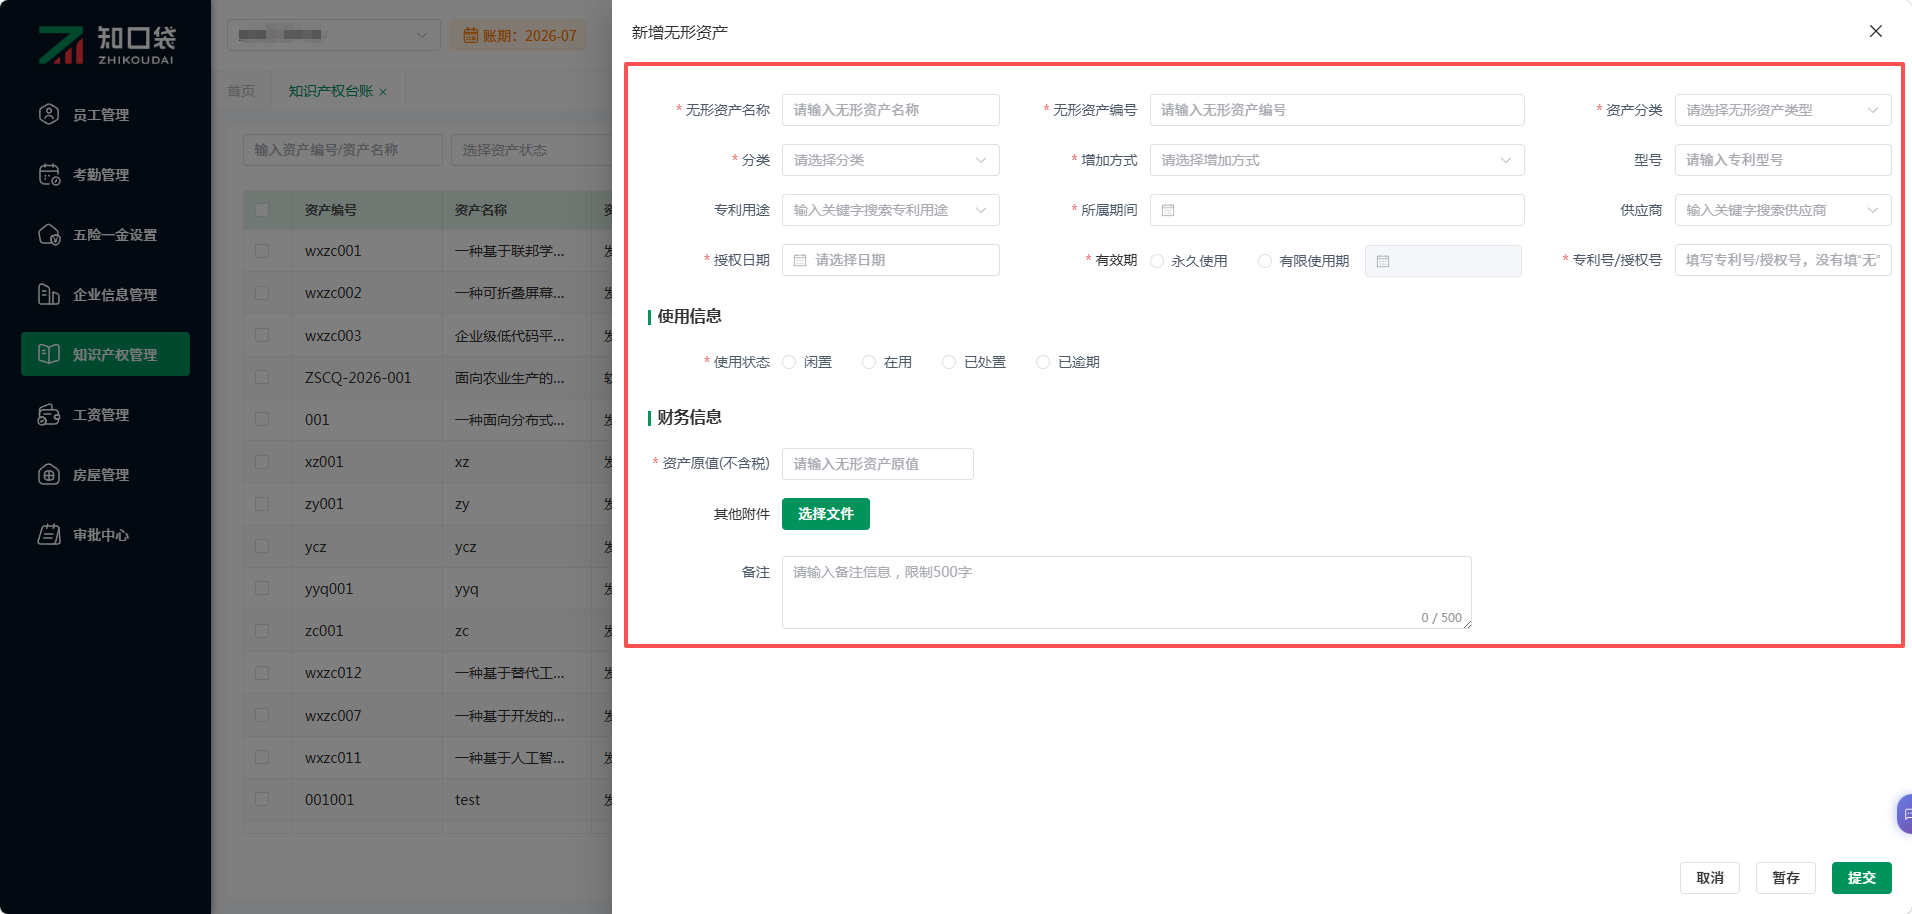
Task: Open the company selector dropdown in header
Action: [334, 35]
